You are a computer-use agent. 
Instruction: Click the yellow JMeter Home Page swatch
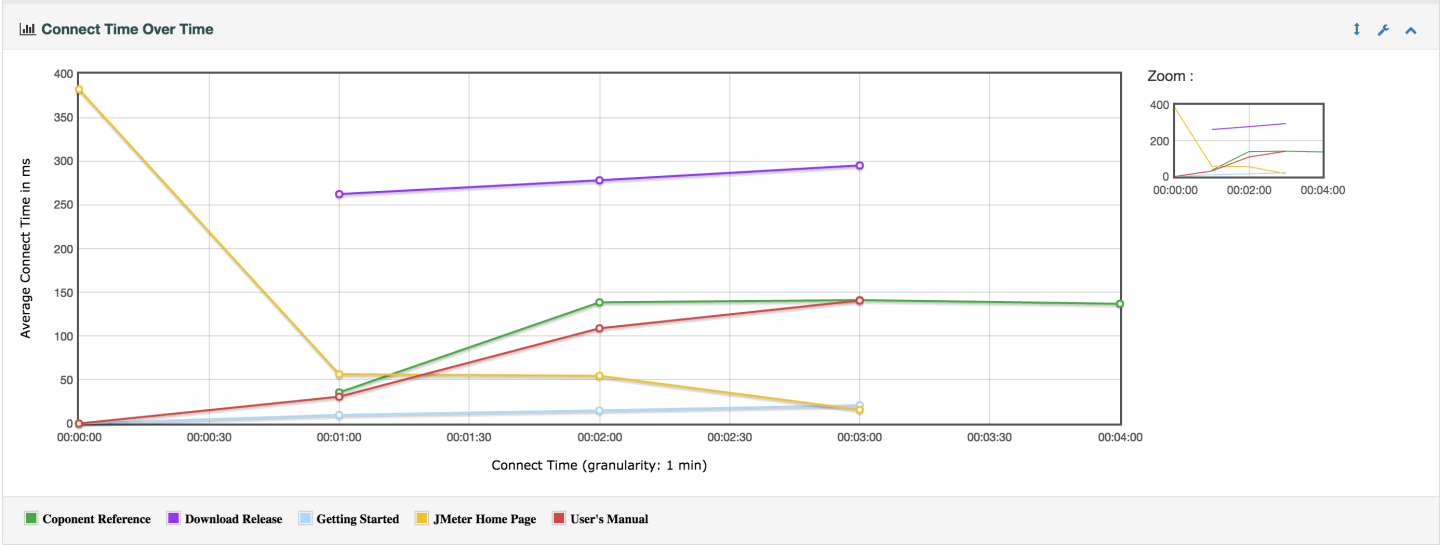tap(422, 519)
